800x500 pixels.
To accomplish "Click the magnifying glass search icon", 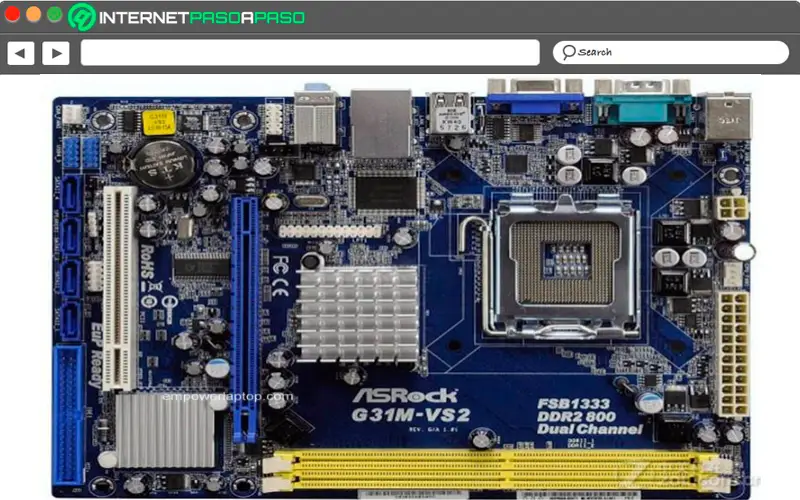I will [568, 52].
